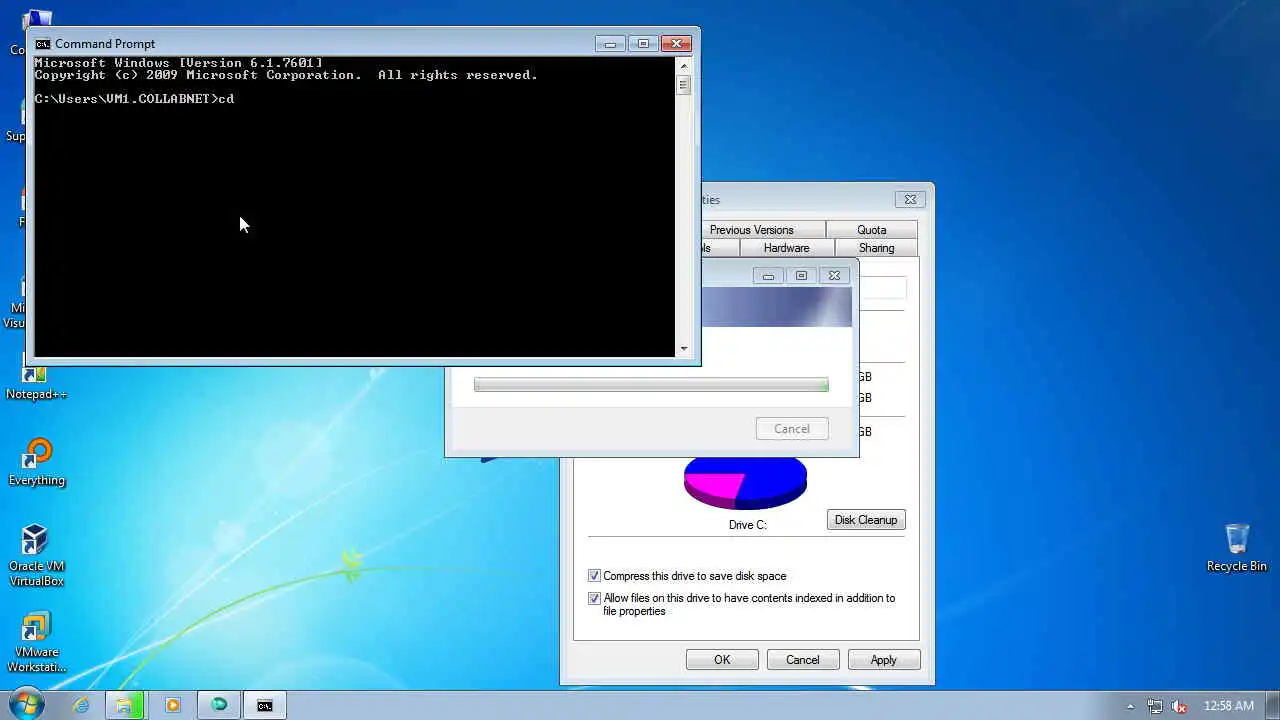1280x720 pixels.
Task: Click the Command Prompt scrollbar thumb
Action: tap(684, 85)
